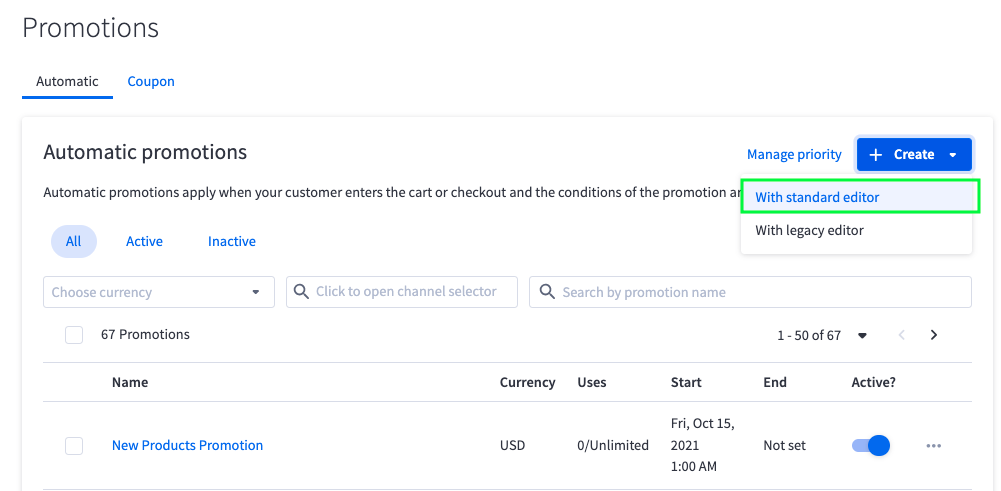This screenshot has width=1001, height=491.
Task: Click the magnifier icon in channel selector
Action: (301, 292)
